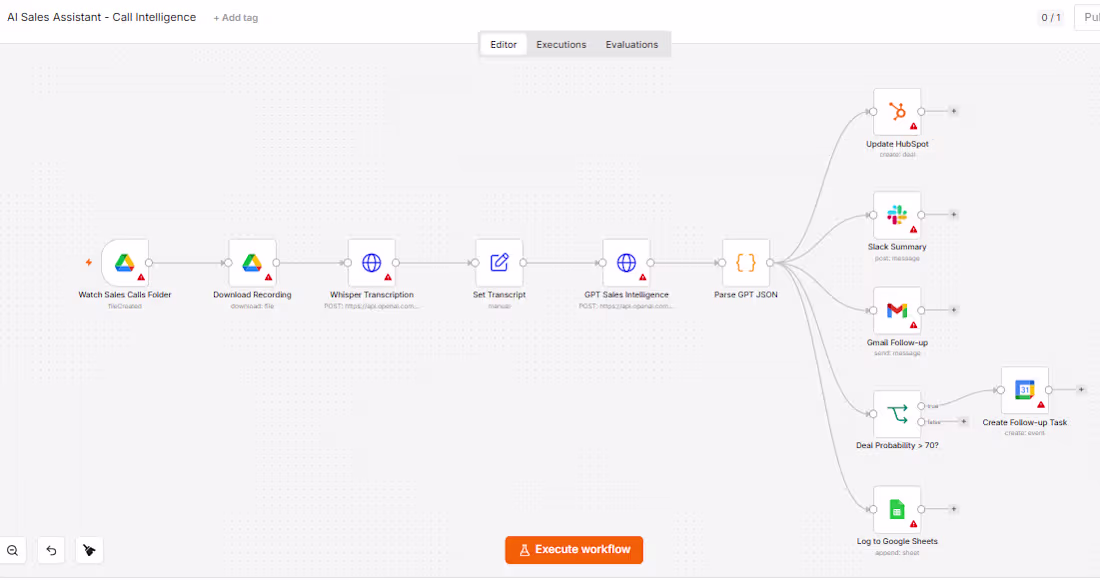Click the 0 / 1 status badge
The height and width of the screenshot is (580, 1100).
pos(1051,18)
